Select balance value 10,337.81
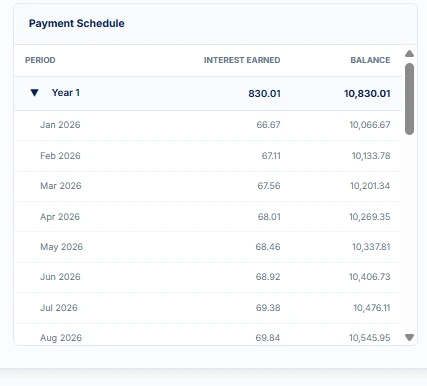This screenshot has width=427, height=386. pyautogui.click(x=371, y=247)
